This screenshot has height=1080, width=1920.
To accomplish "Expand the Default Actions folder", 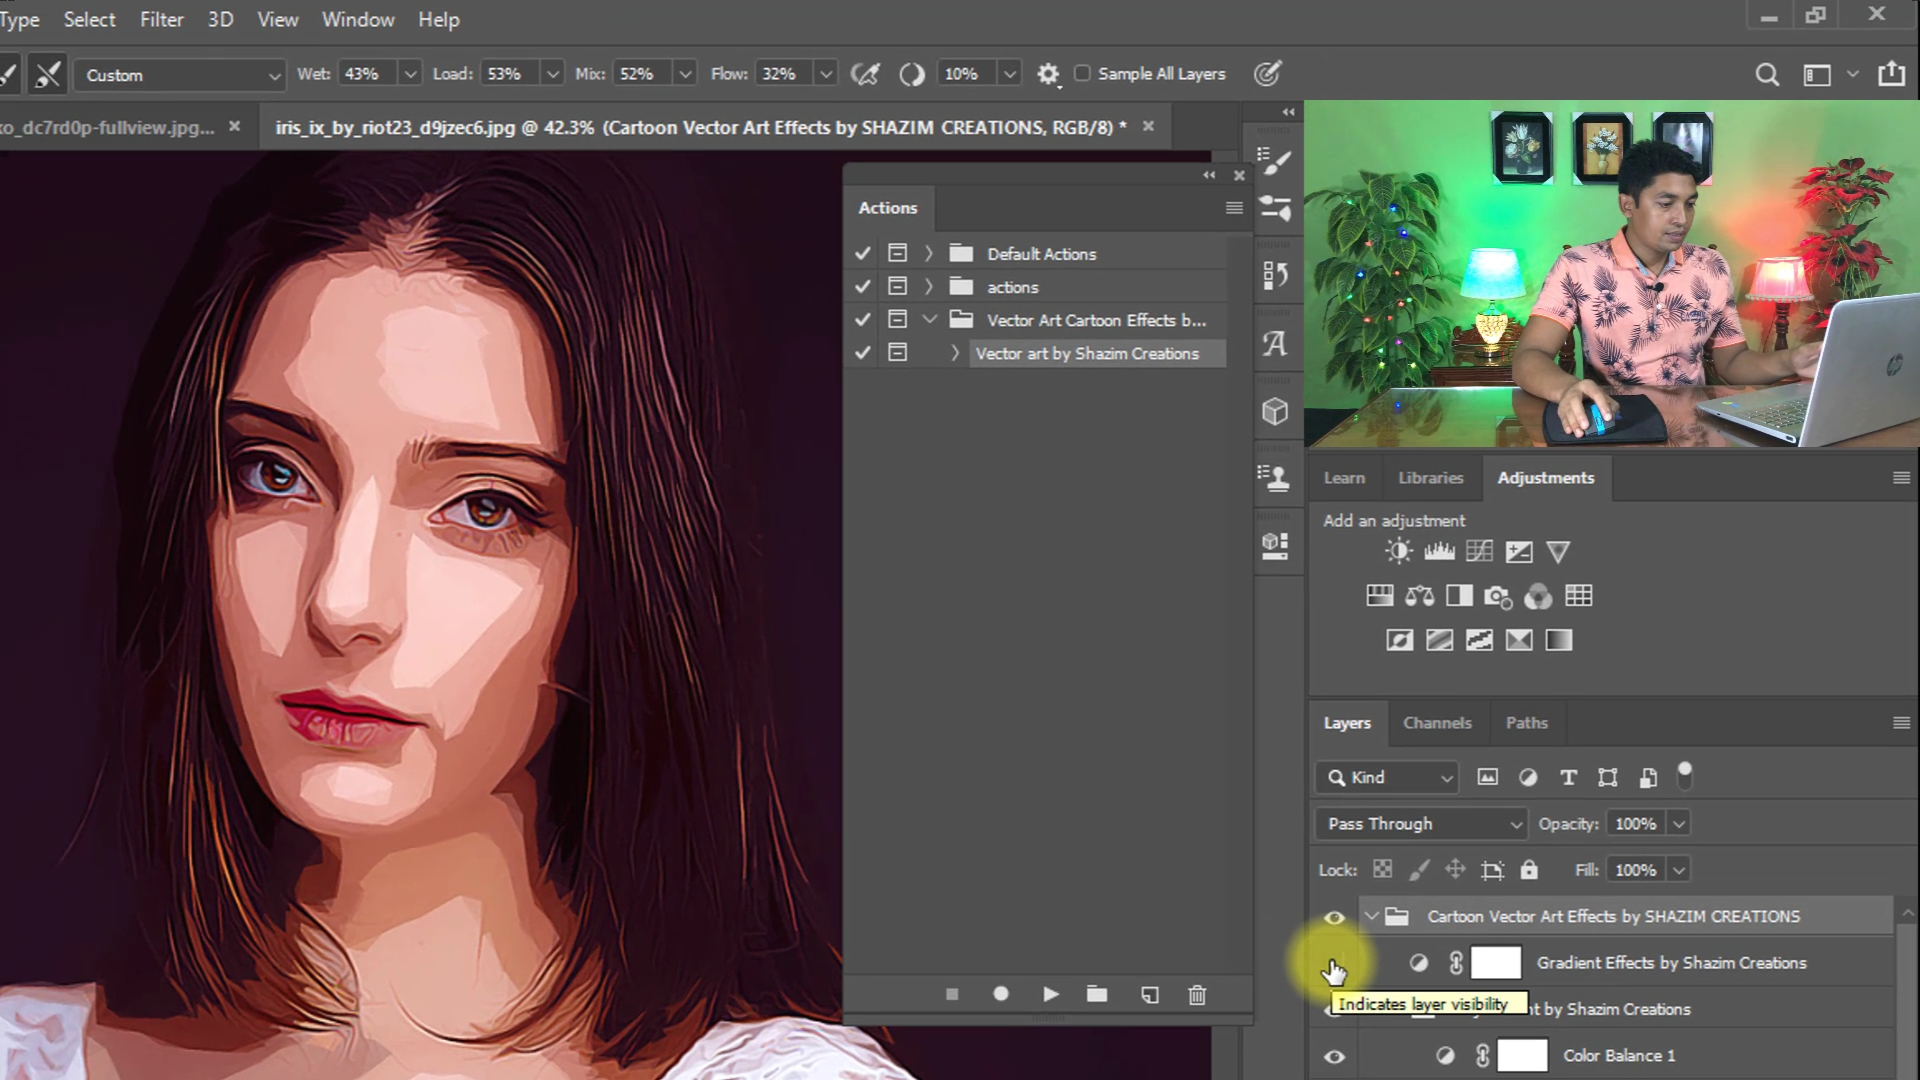I will (x=929, y=254).
